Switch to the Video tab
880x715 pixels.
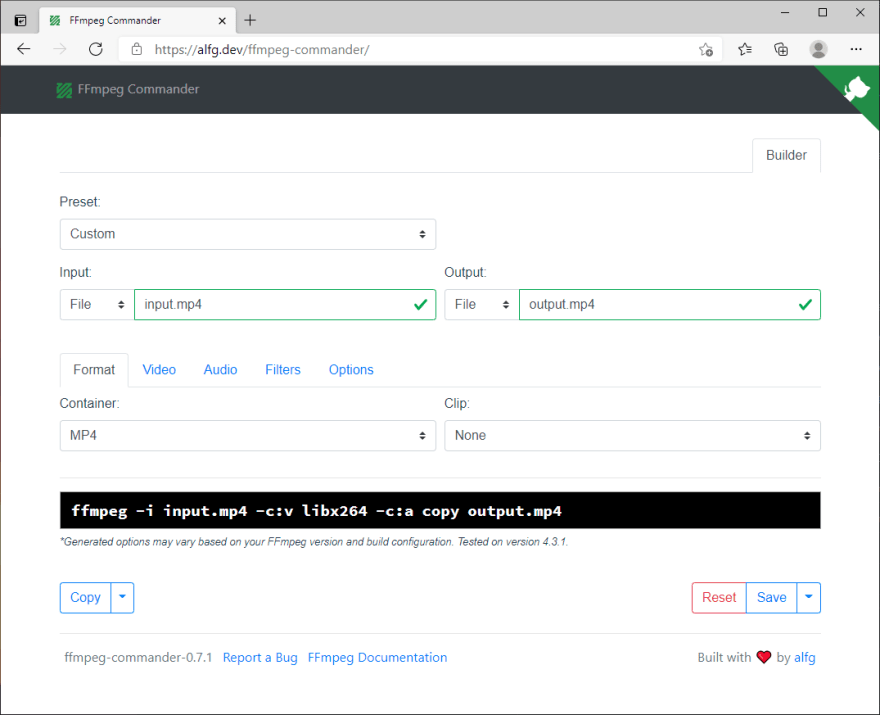coord(159,370)
